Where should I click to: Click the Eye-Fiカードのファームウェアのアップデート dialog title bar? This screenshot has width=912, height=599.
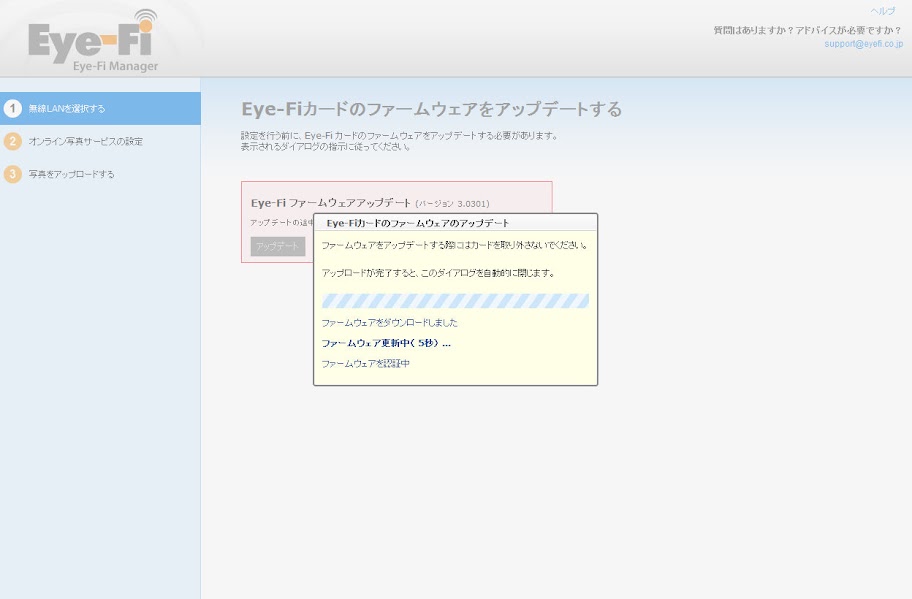tap(455, 223)
